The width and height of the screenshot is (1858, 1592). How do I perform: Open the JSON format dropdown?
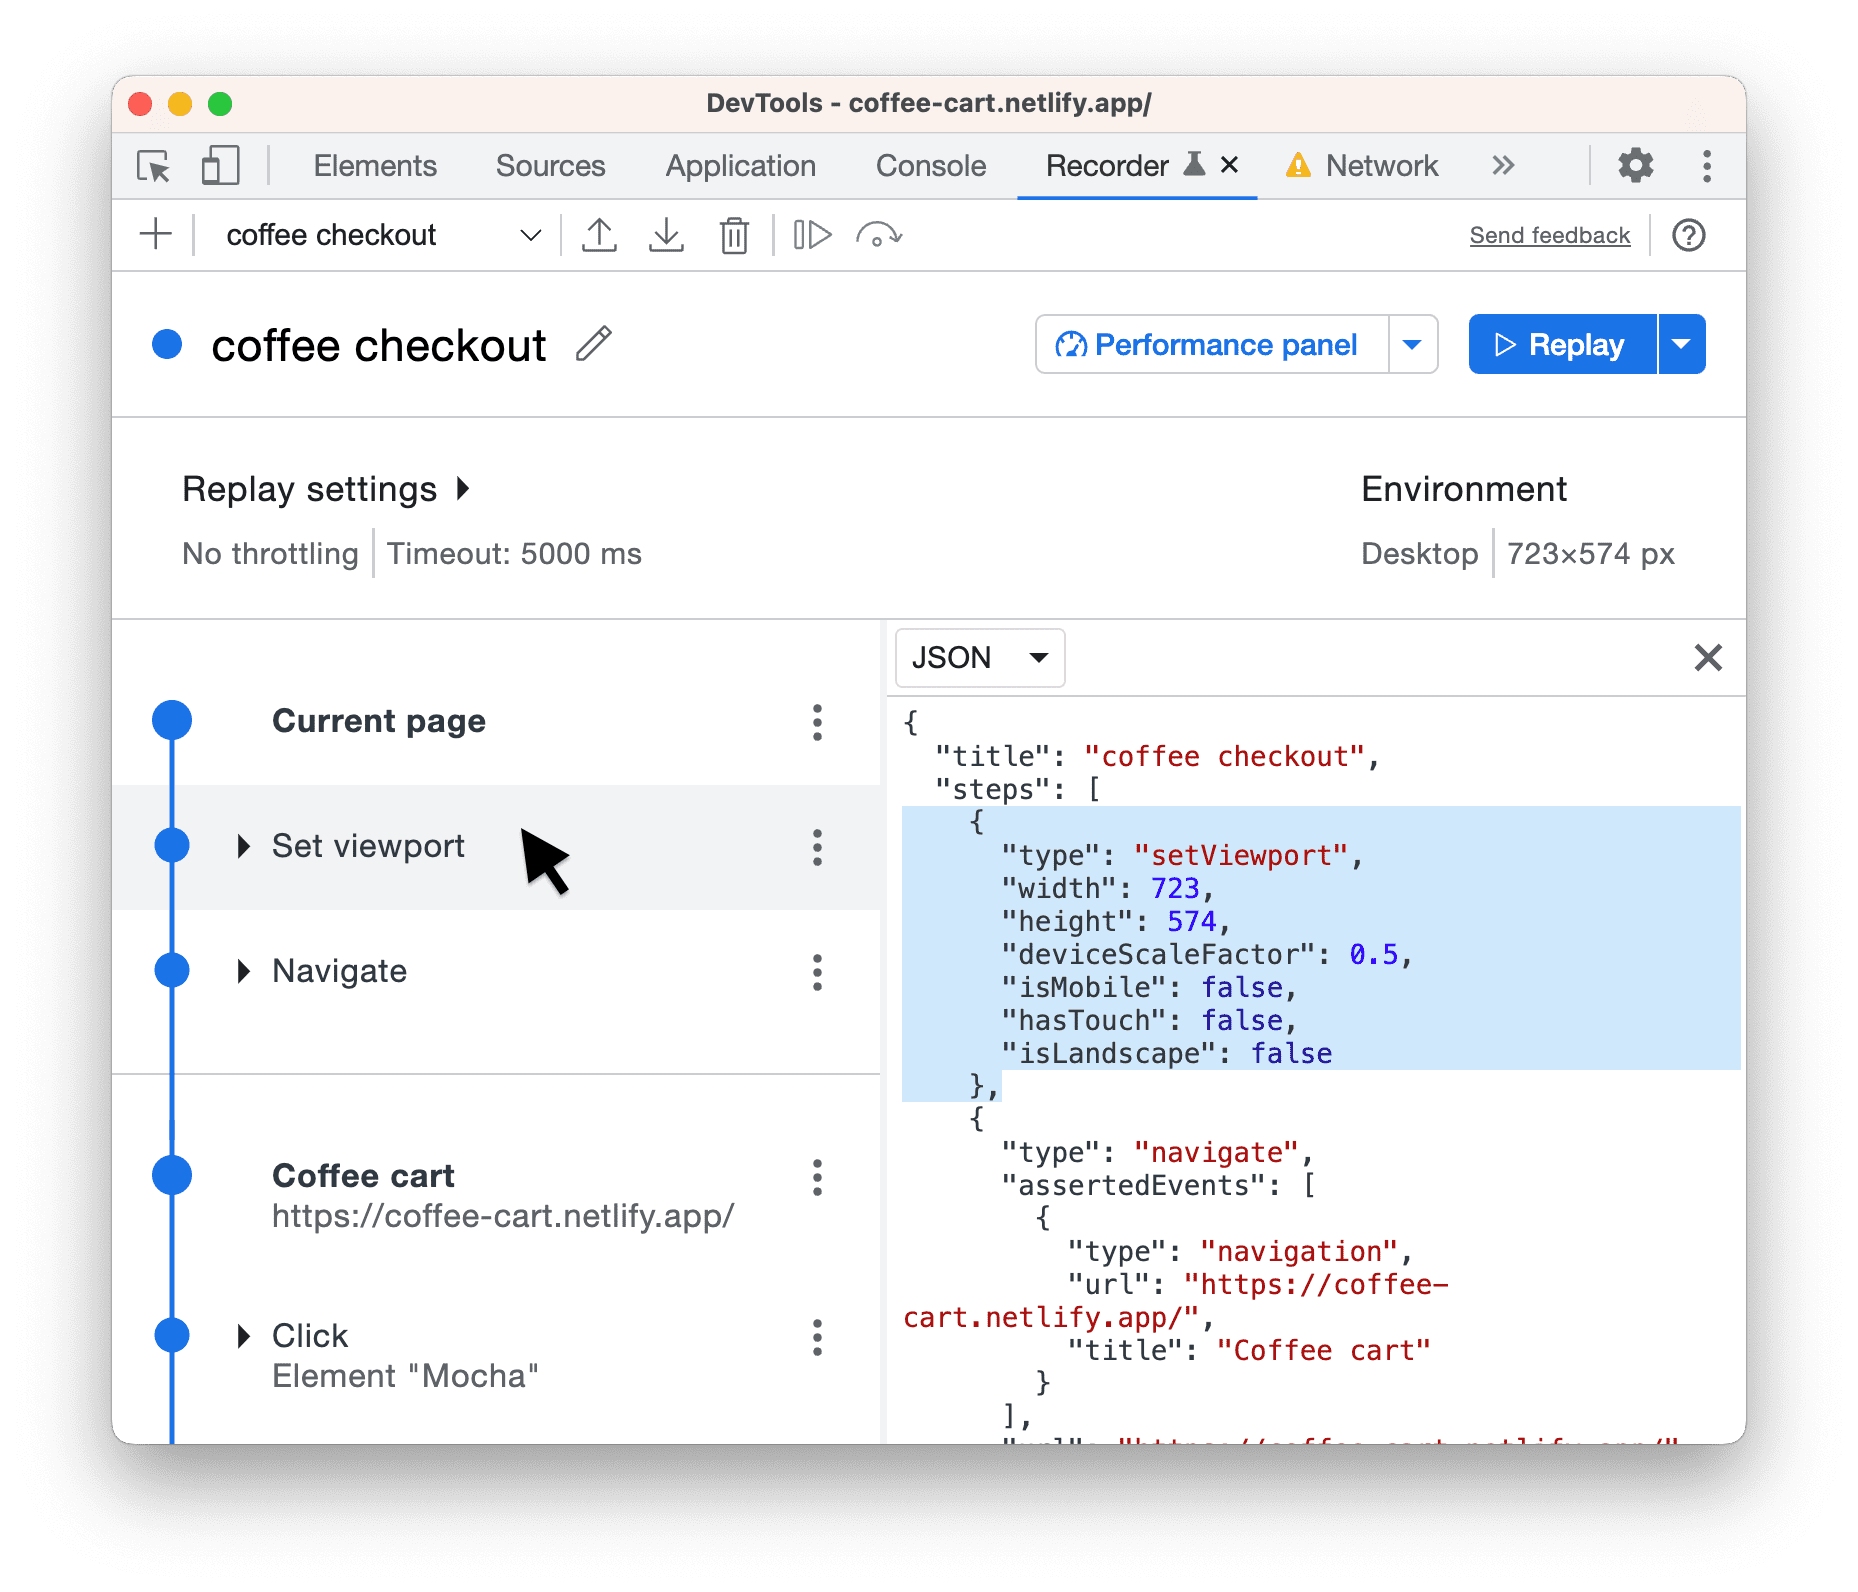click(x=979, y=658)
